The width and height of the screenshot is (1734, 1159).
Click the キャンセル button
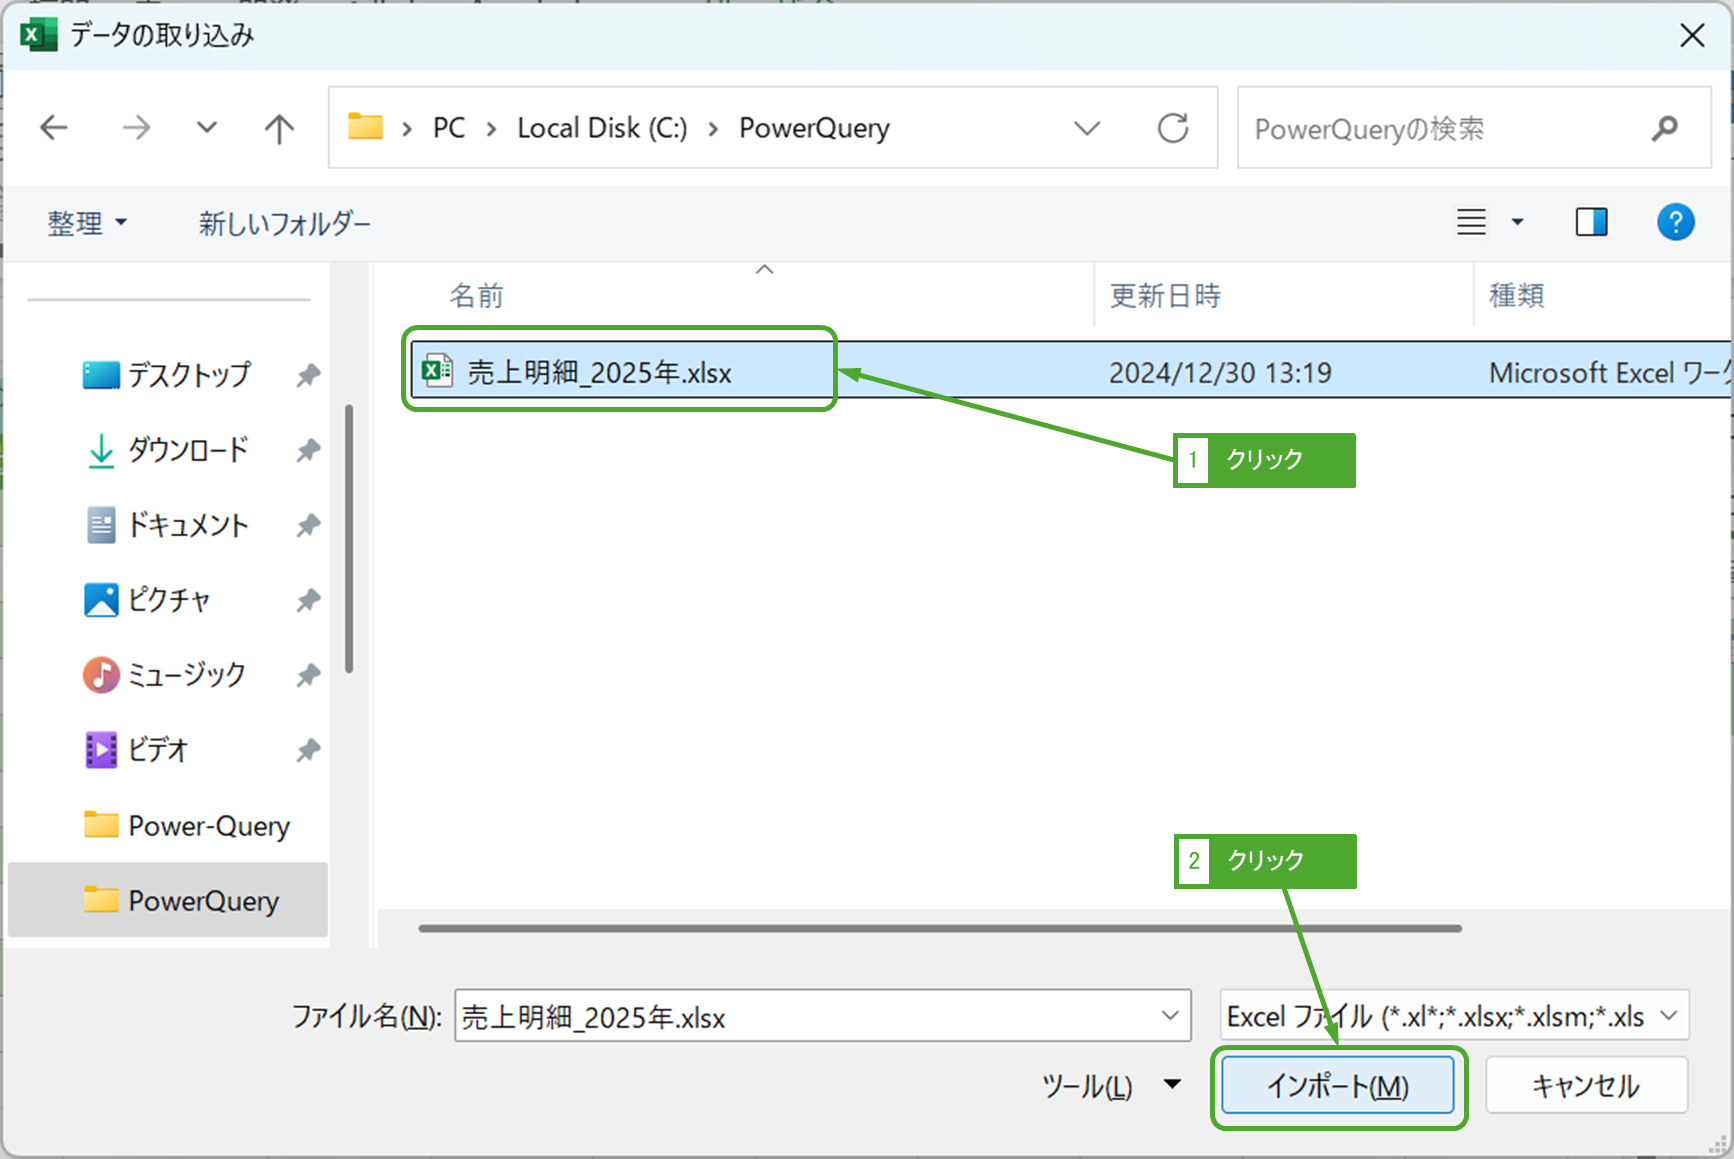pos(1586,1086)
